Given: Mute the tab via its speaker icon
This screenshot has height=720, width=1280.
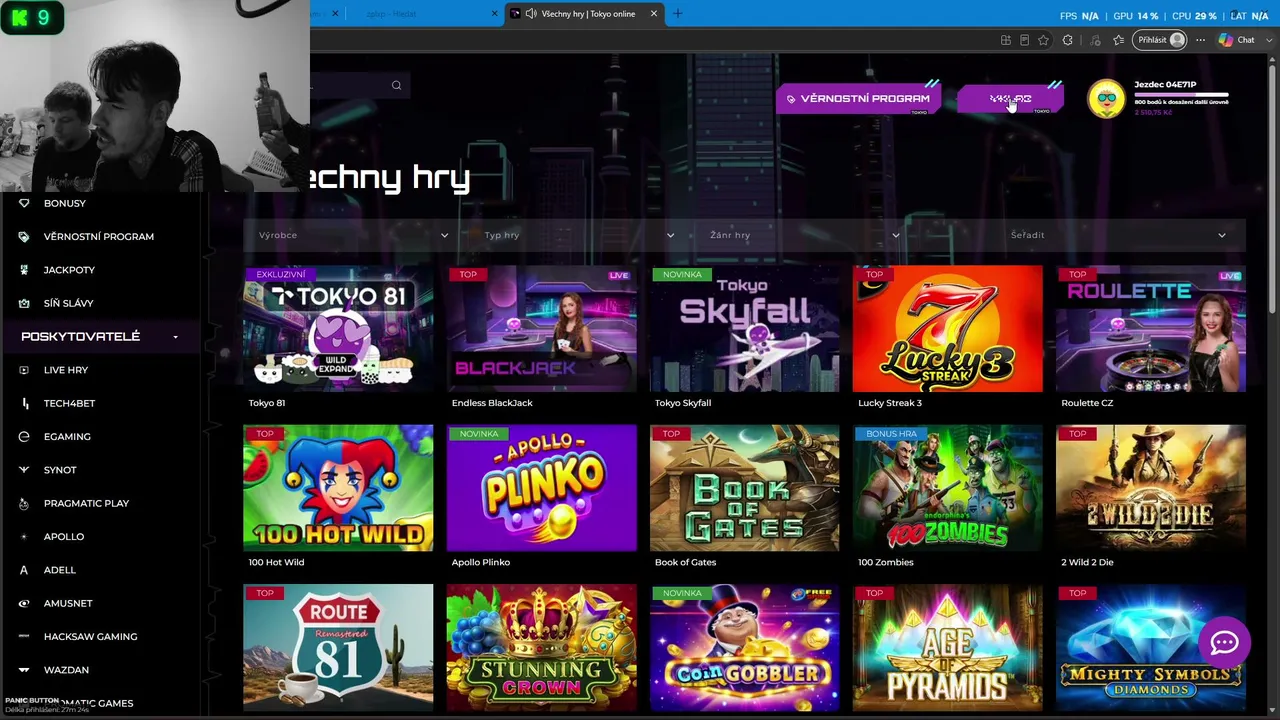Looking at the screenshot, I should click(531, 14).
